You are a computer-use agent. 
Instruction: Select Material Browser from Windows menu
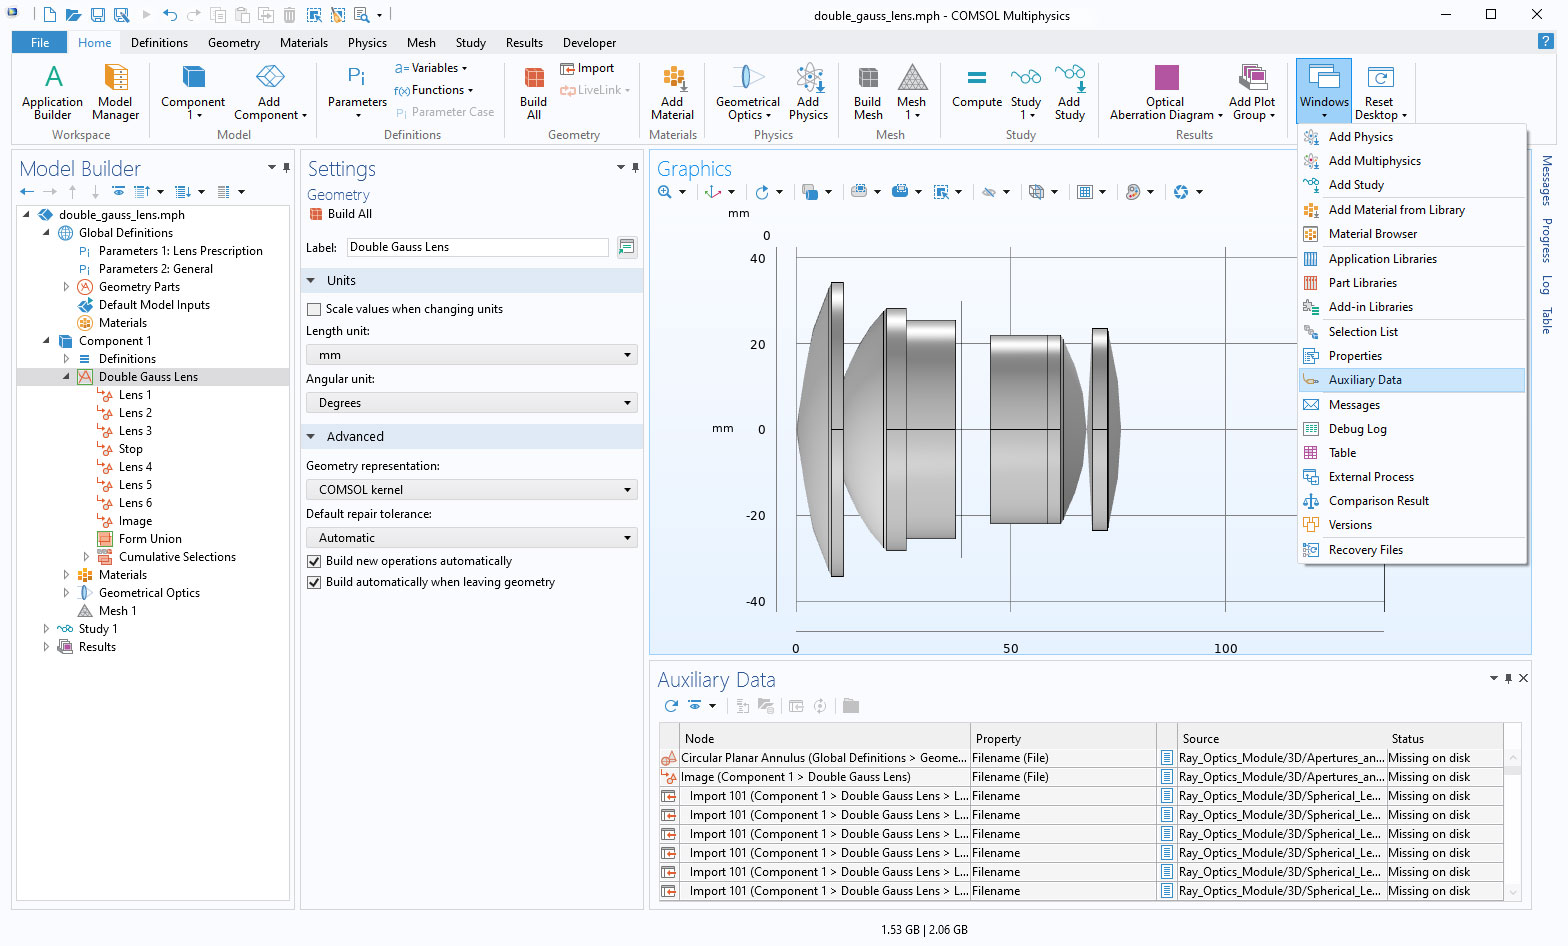coord(1372,234)
